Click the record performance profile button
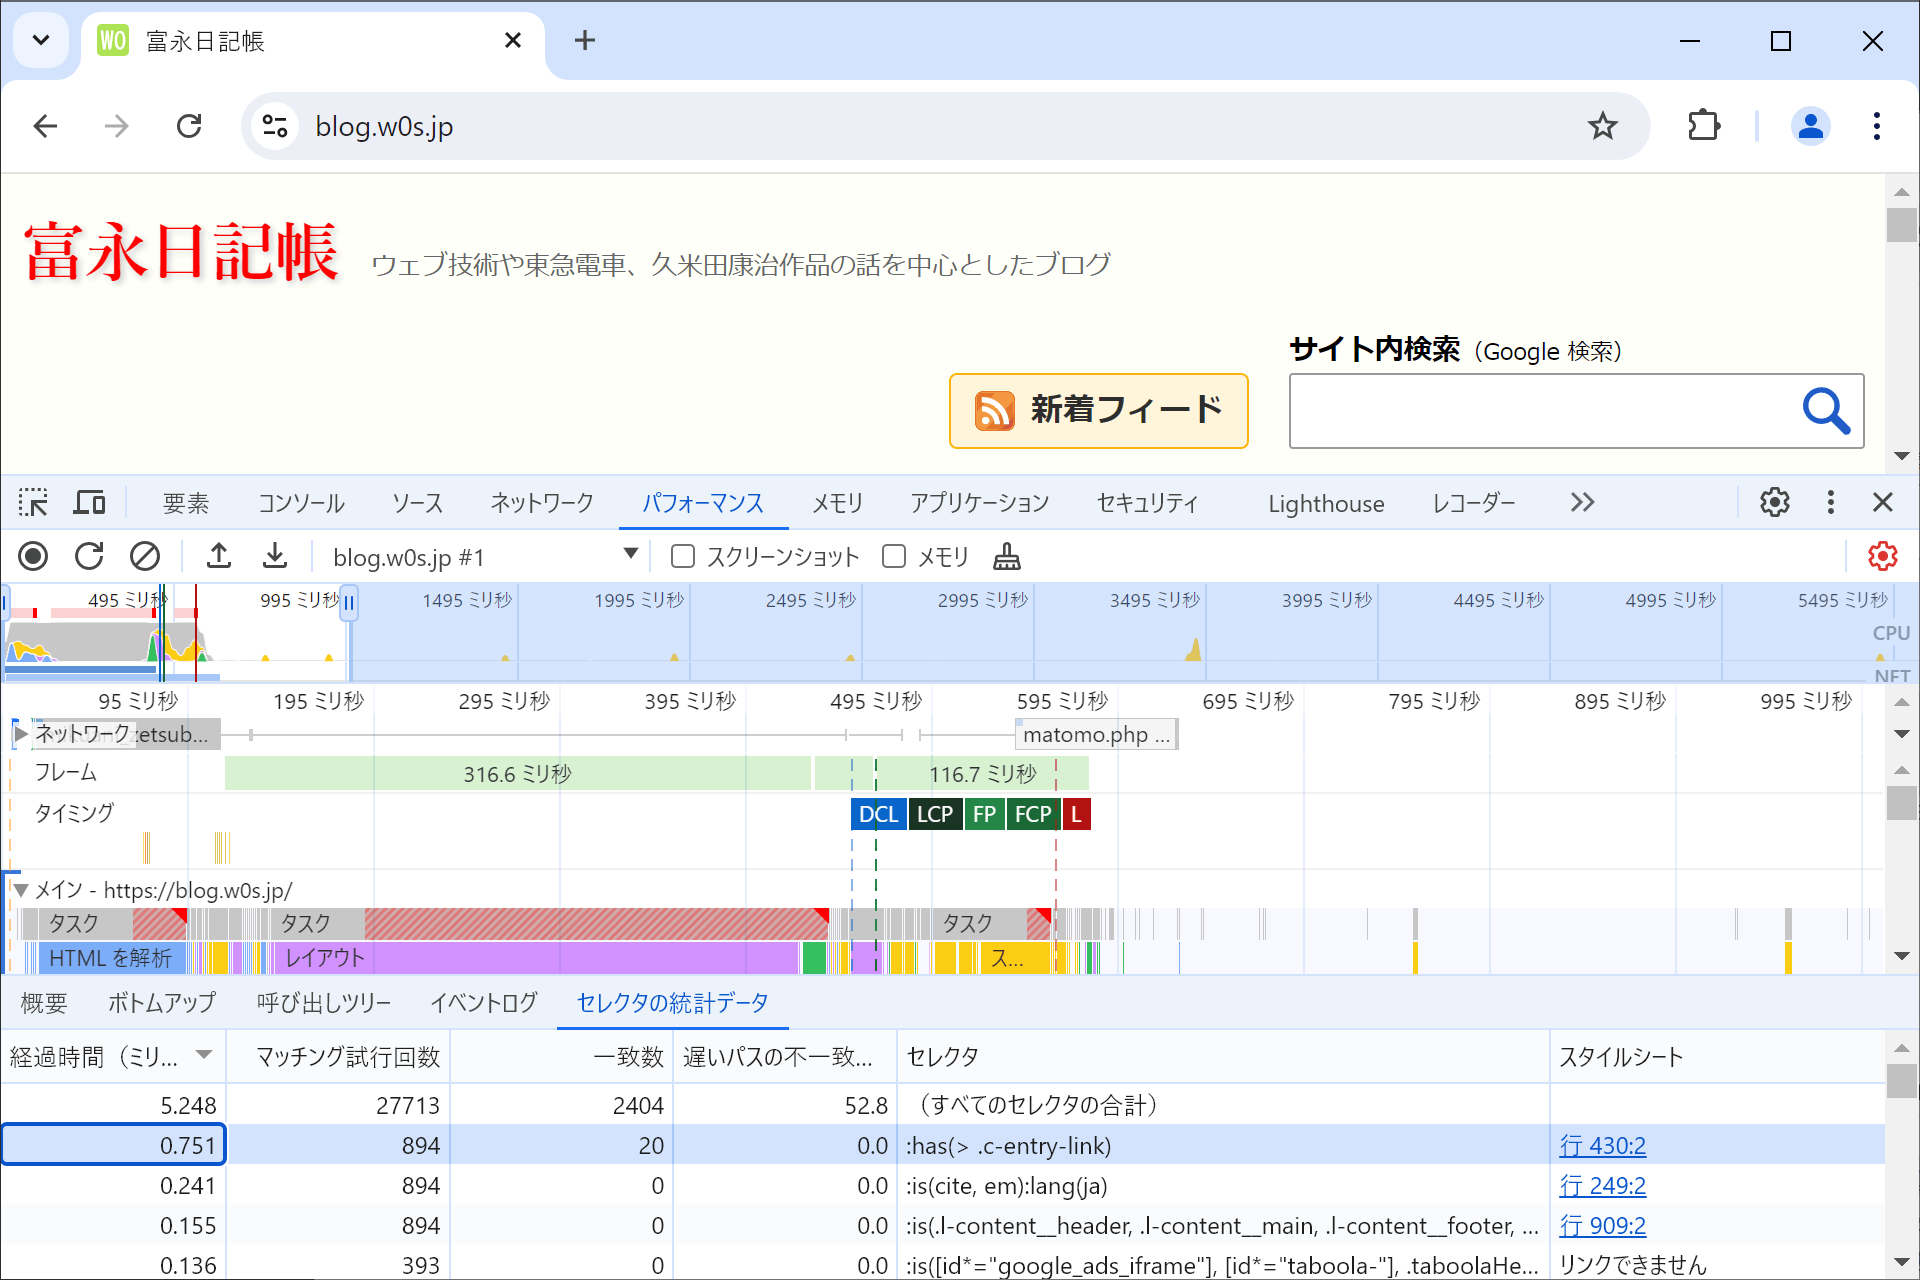This screenshot has height=1280, width=1920. coord(33,556)
